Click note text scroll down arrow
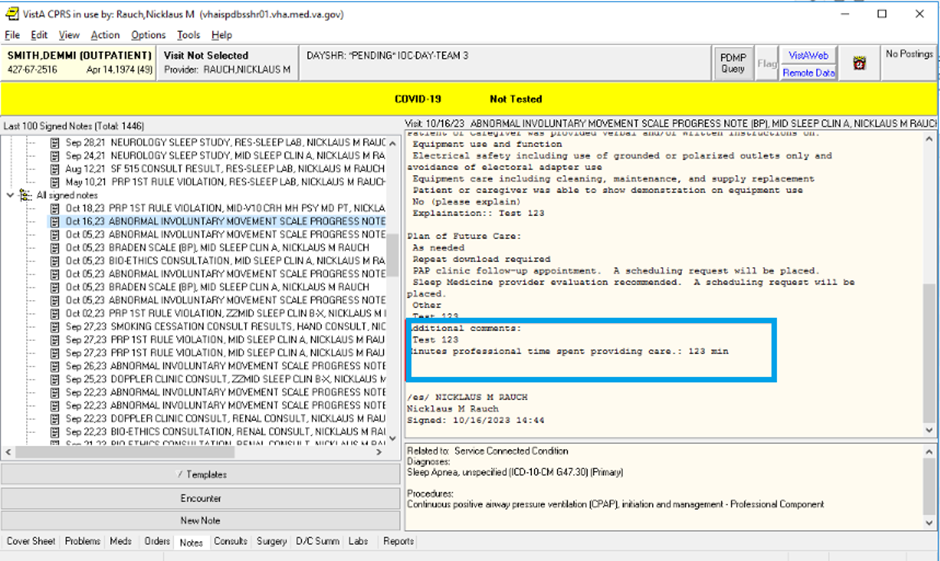 [929, 430]
